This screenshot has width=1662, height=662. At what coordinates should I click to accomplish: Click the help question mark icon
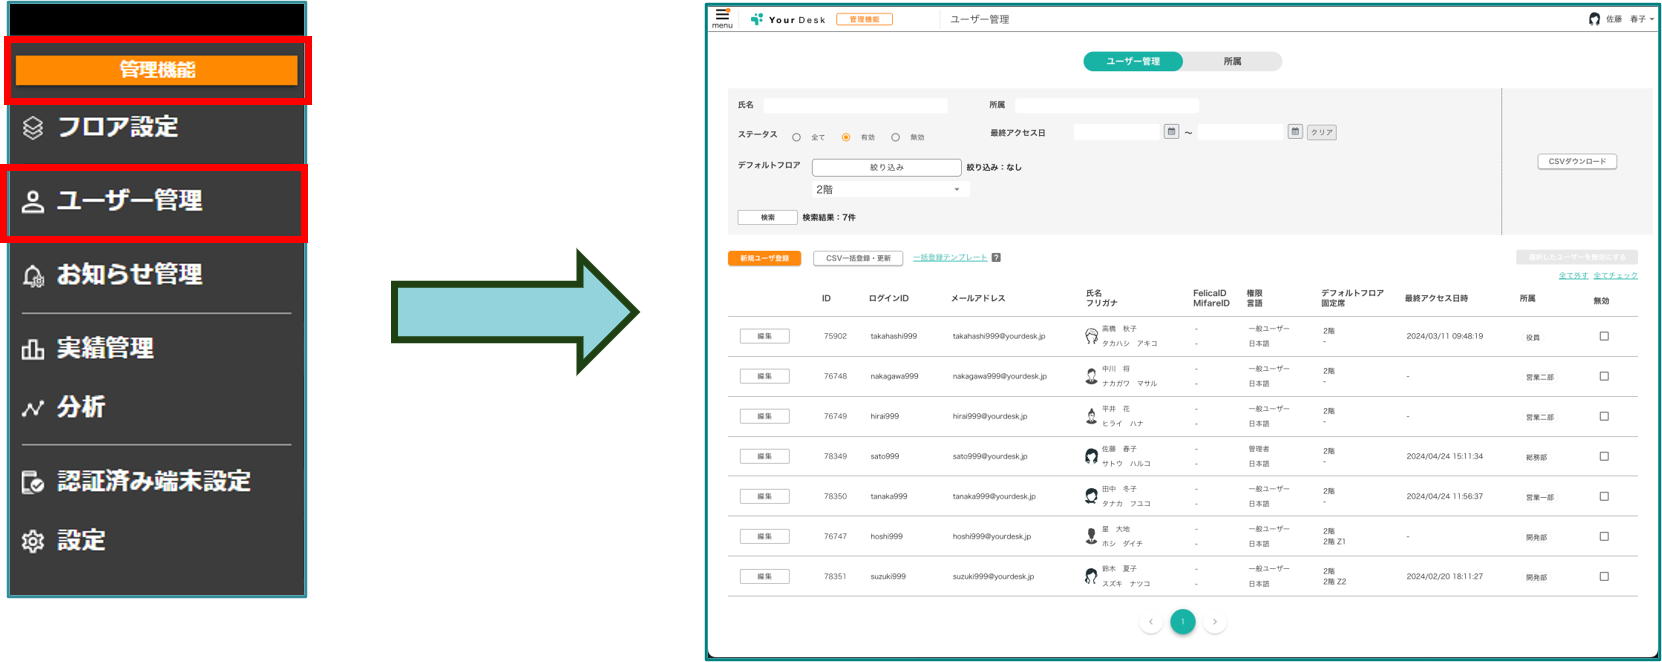[x=996, y=258]
